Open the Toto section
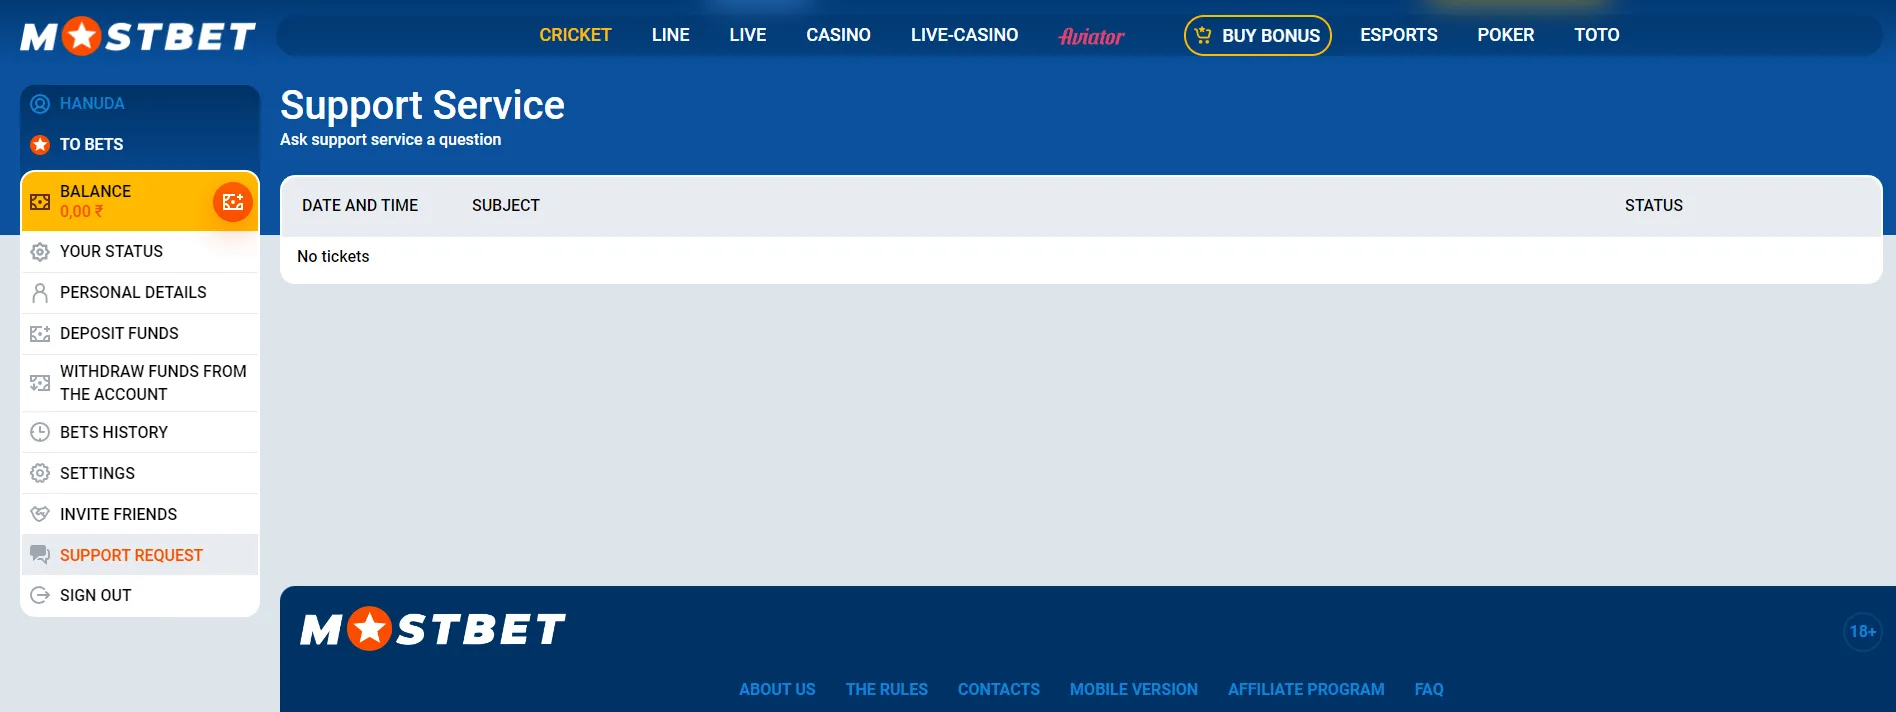Image resolution: width=1896 pixels, height=712 pixels. click(1597, 35)
